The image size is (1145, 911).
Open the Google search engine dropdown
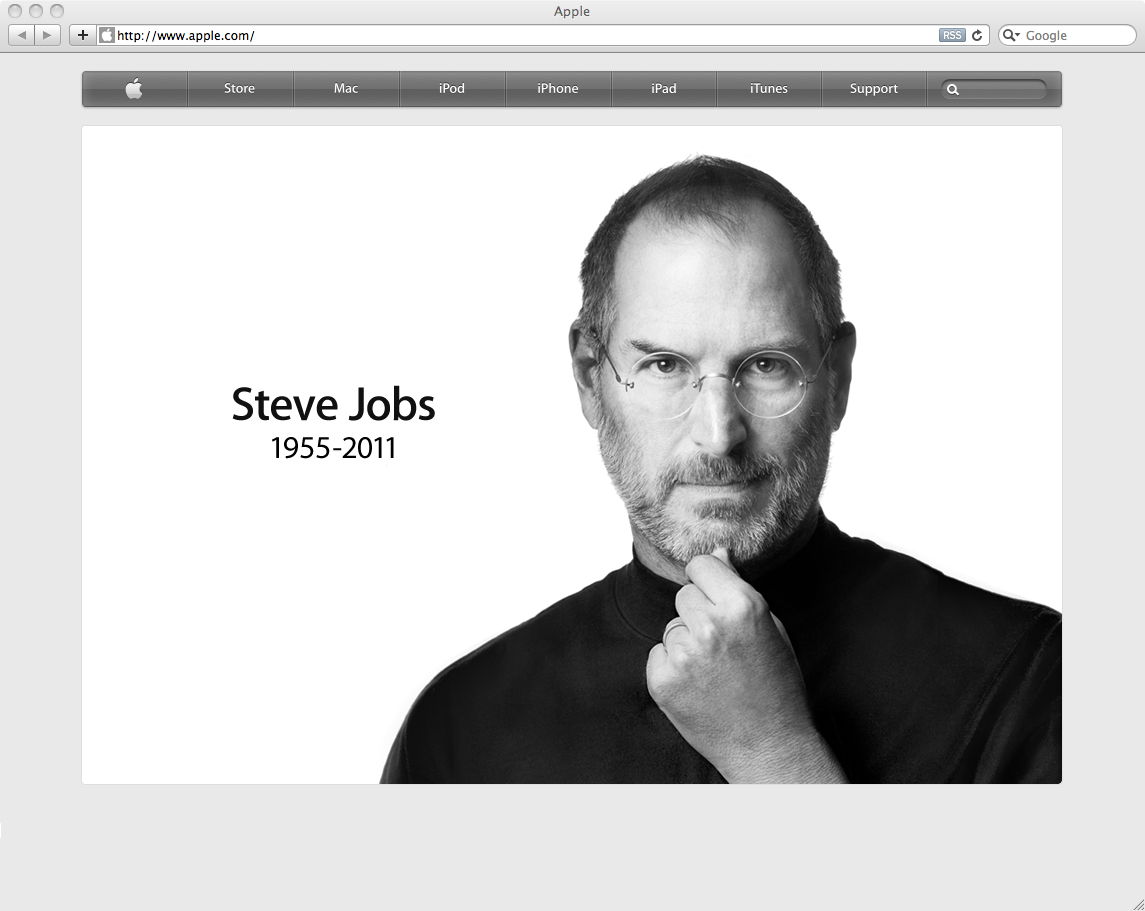click(1011, 35)
